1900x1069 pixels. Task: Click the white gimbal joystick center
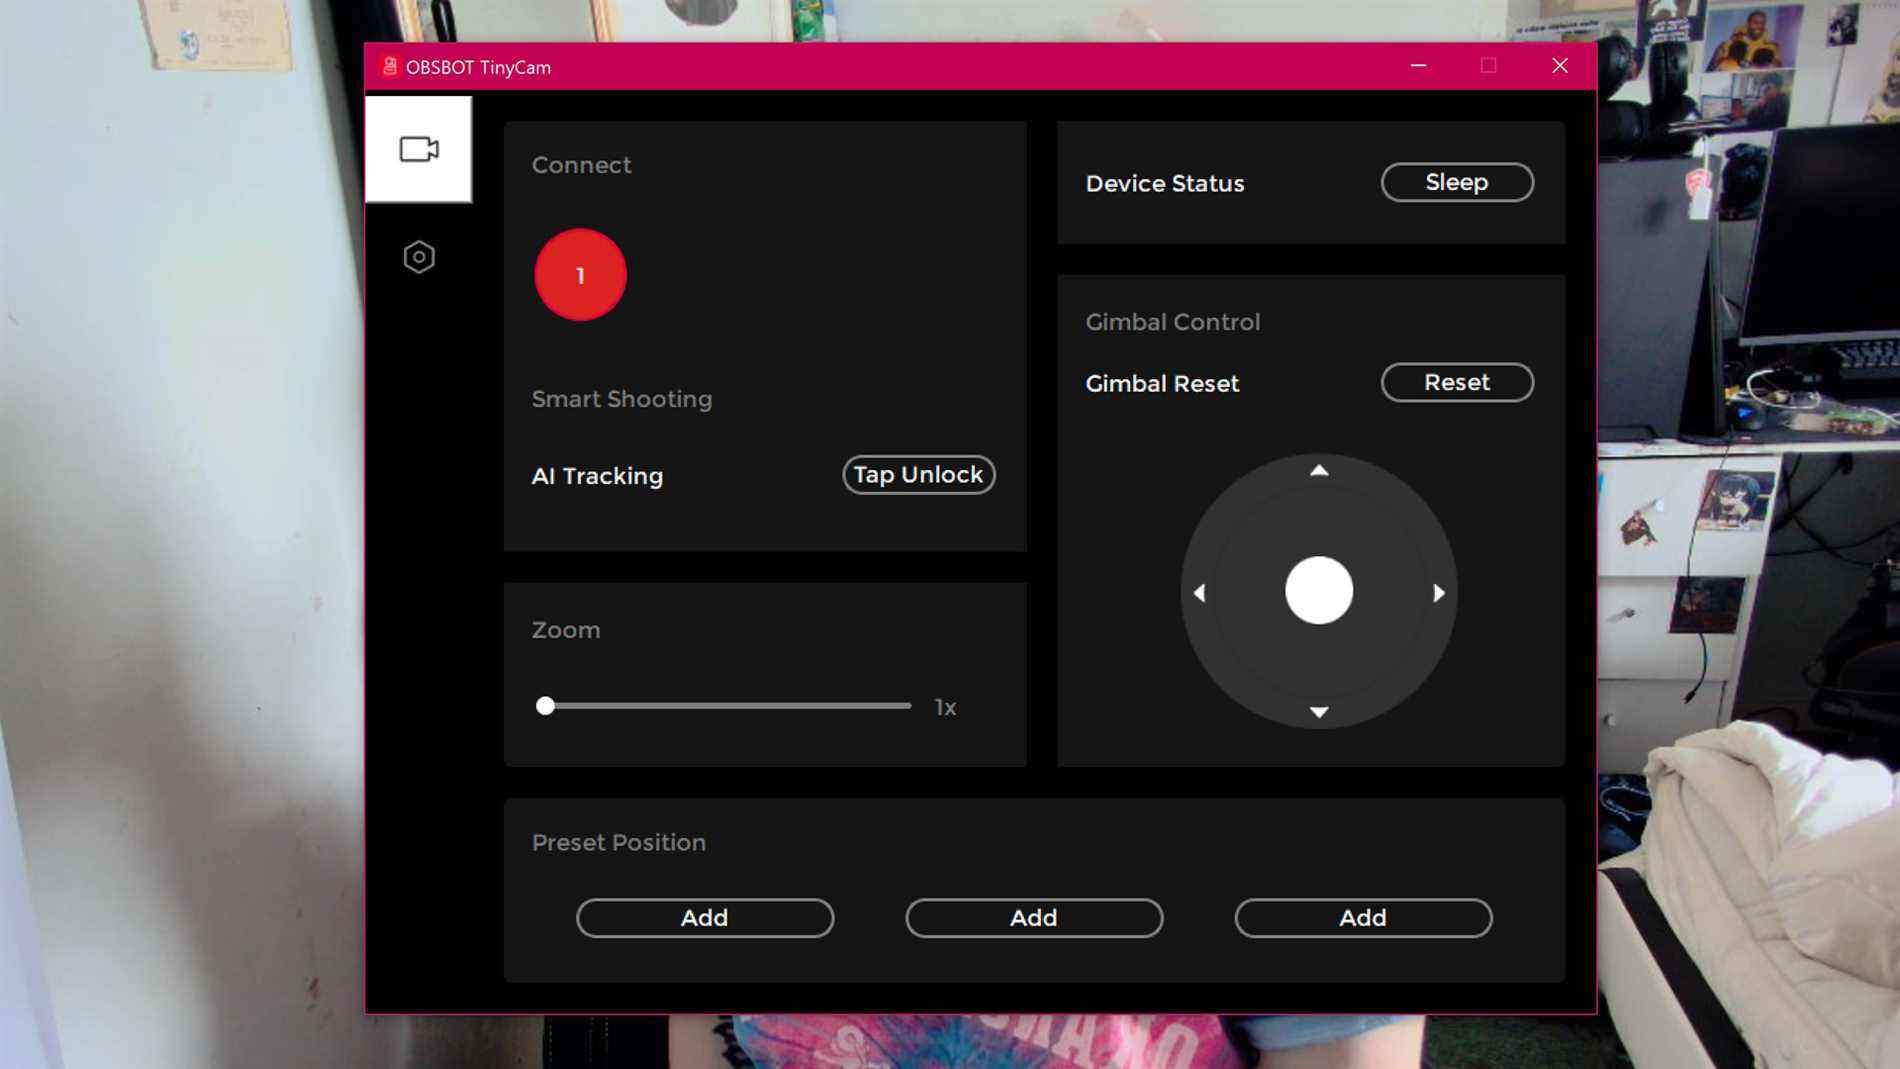(1319, 591)
